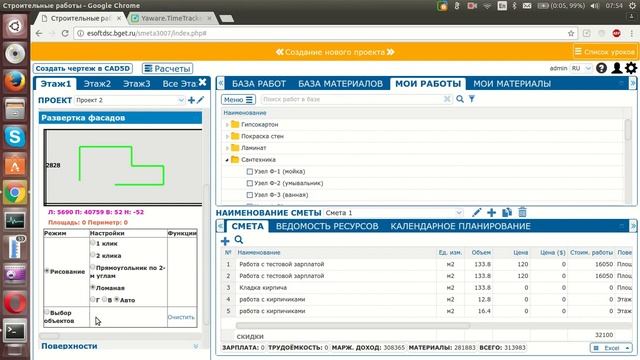Switch to 'Этаж3' tab
This screenshot has width=640, height=360.
[137, 84]
